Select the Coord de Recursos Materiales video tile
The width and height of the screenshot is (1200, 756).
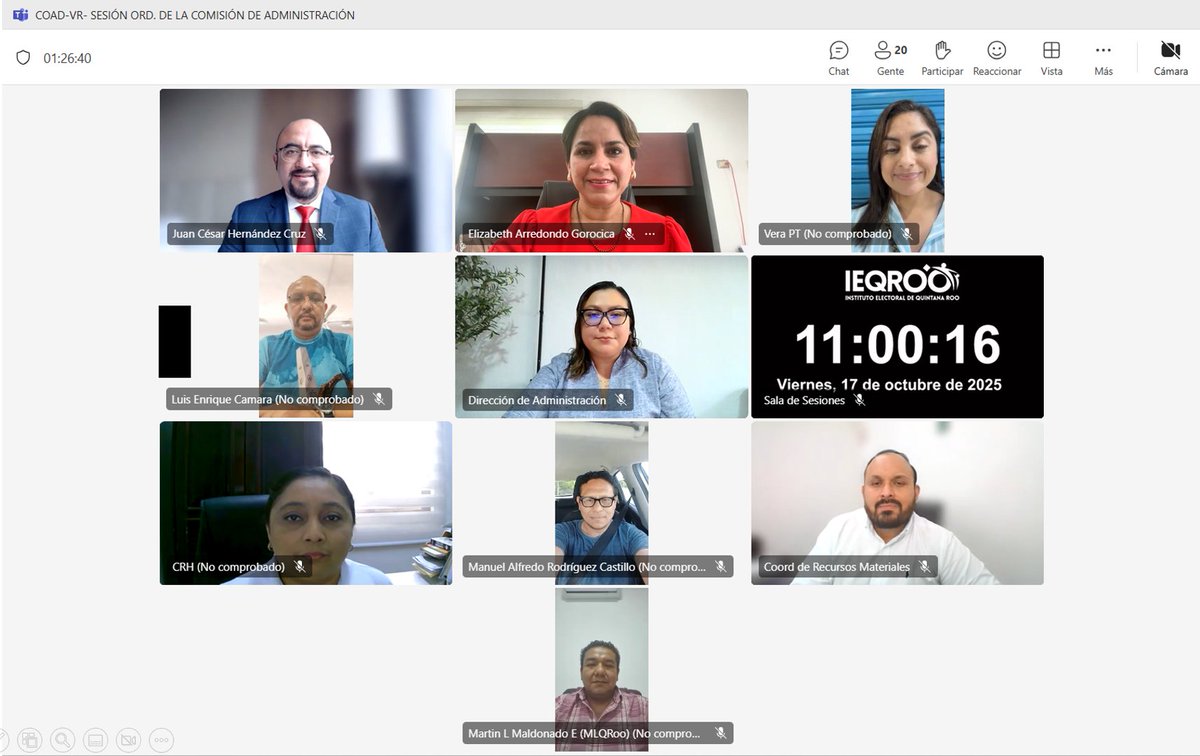pos(897,502)
